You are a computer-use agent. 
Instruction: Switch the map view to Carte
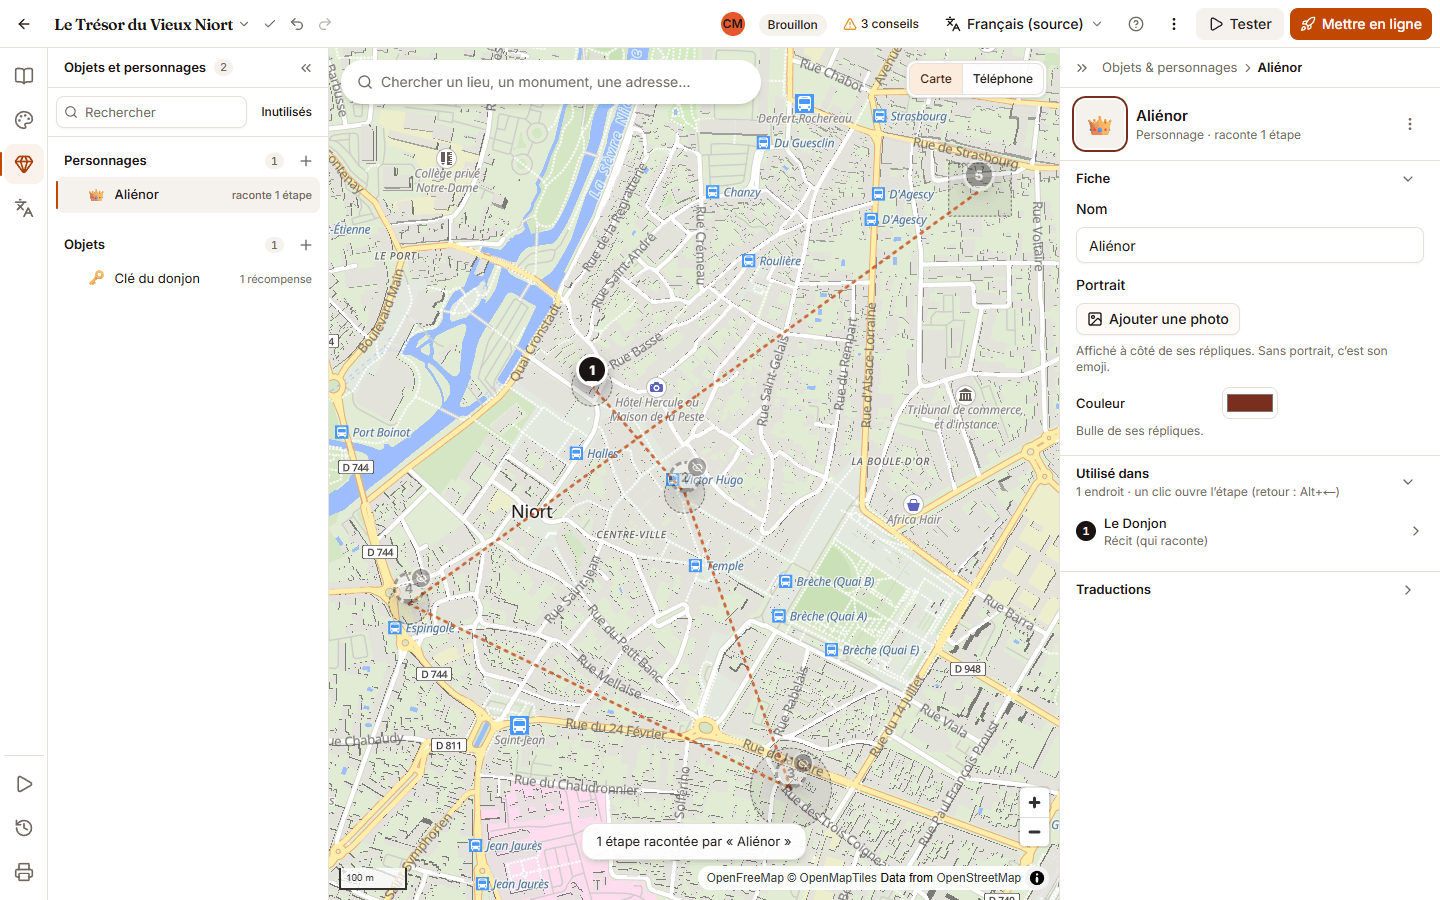pos(936,79)
